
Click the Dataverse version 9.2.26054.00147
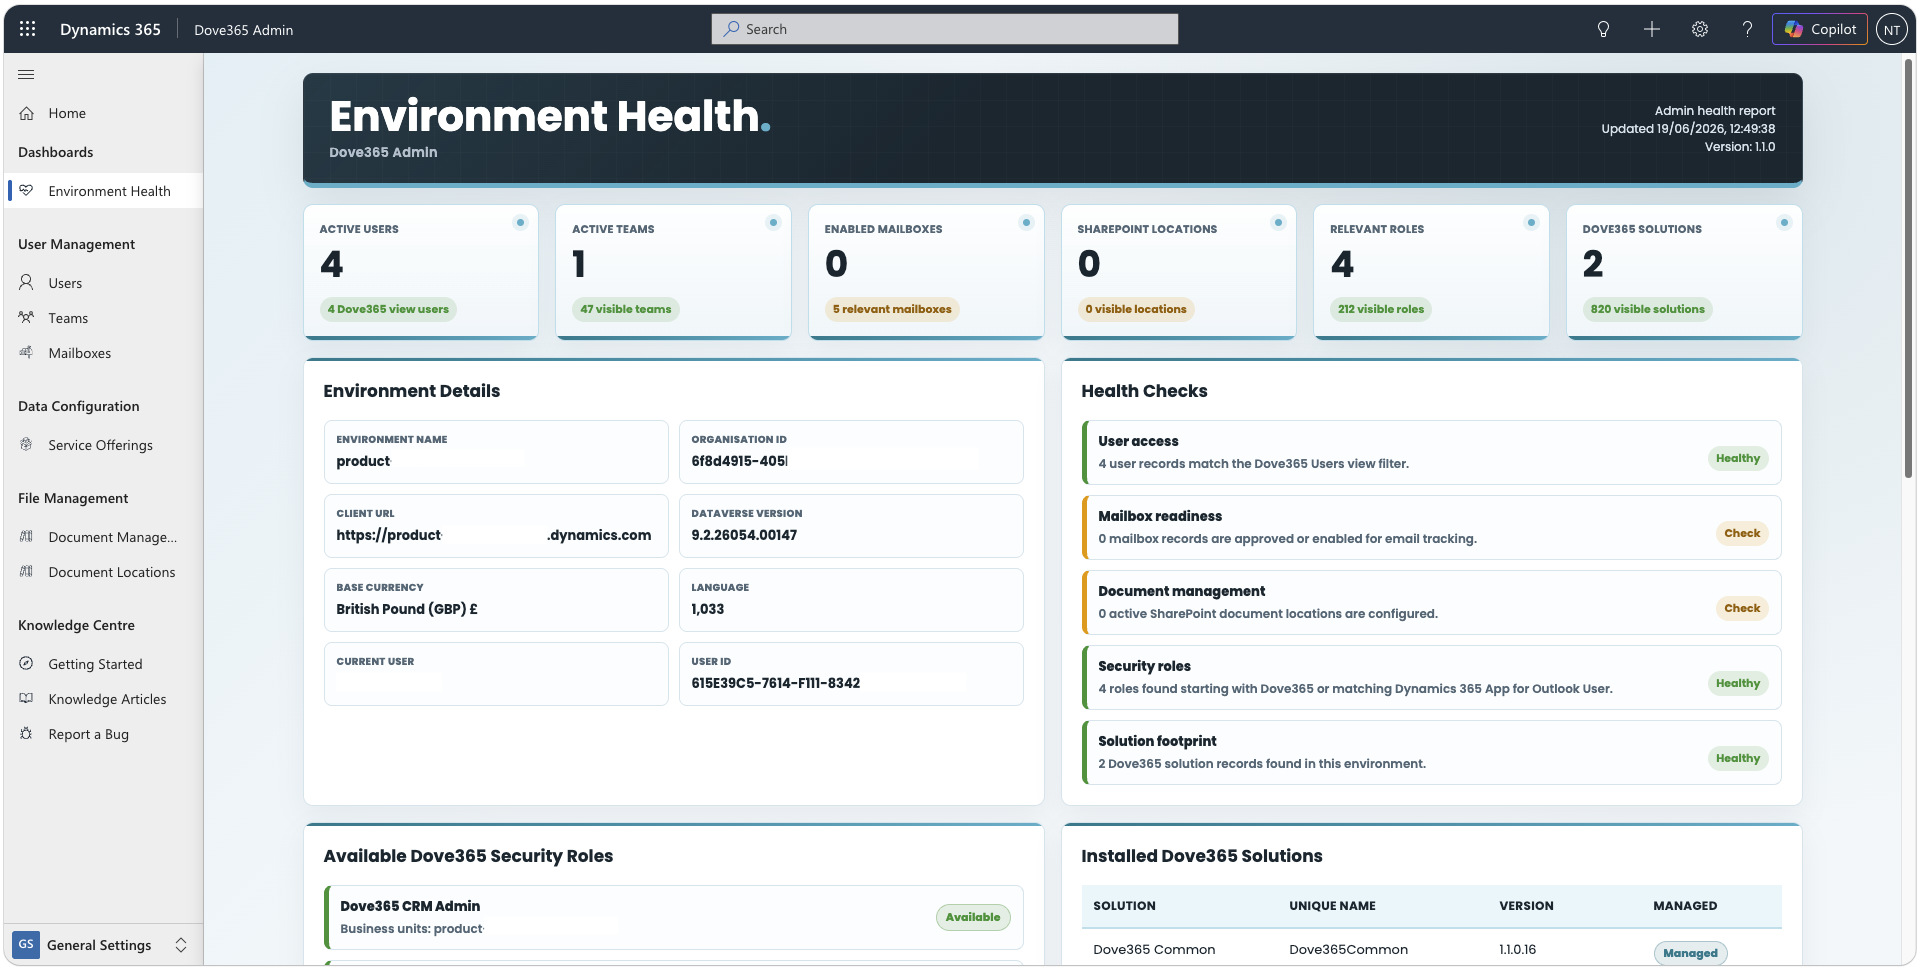click(744, 535)
